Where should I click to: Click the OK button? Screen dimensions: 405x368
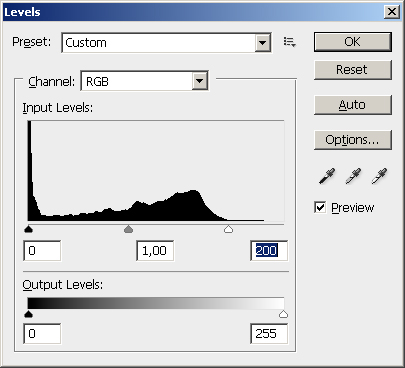(x=353, y=42)
